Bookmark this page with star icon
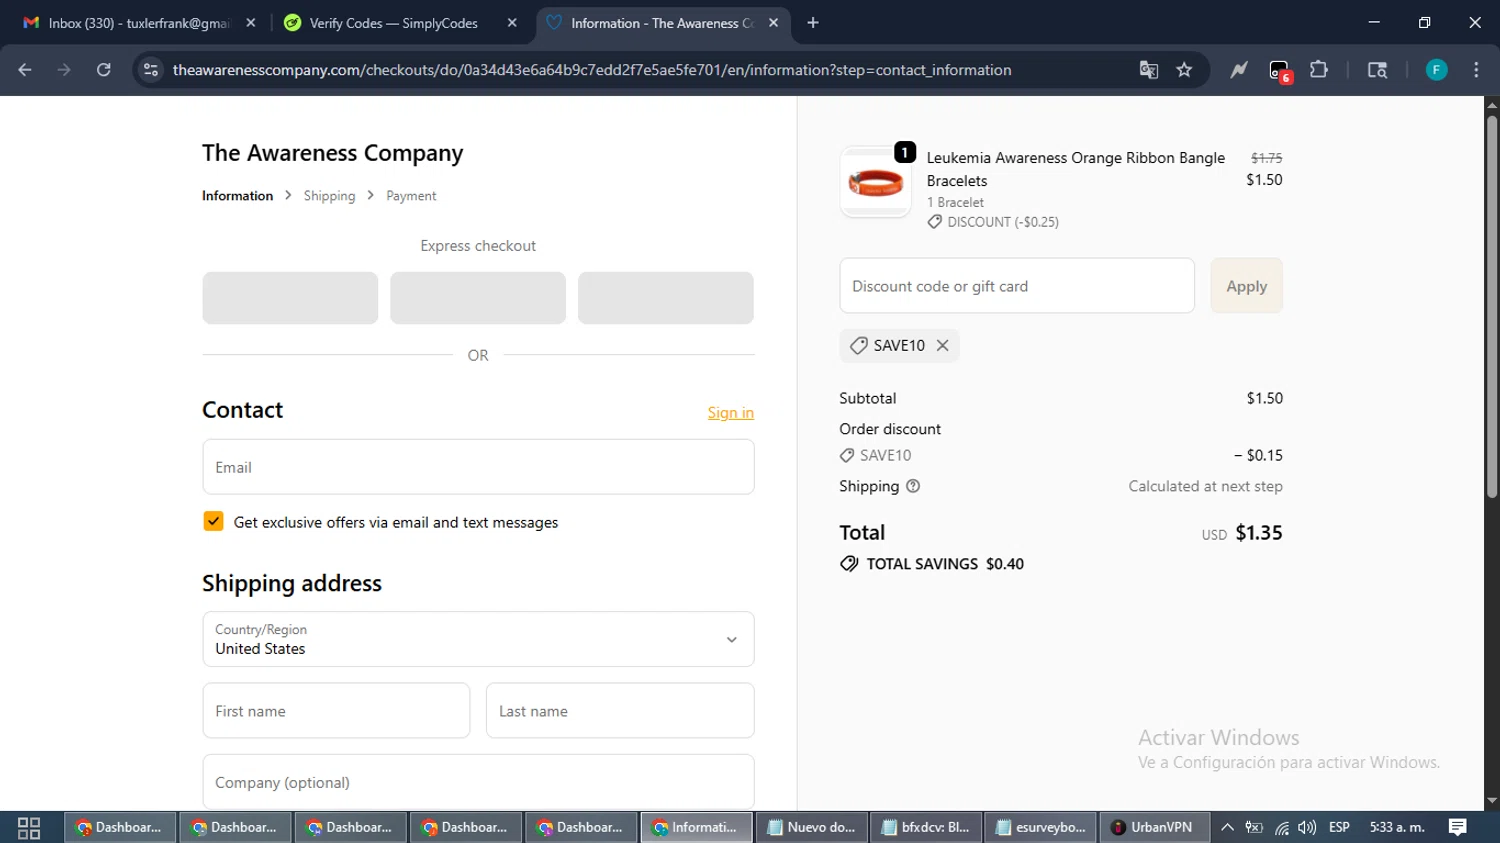Image resolution: width=1500 pixels, height=843 pixels. pos(1185,70)
